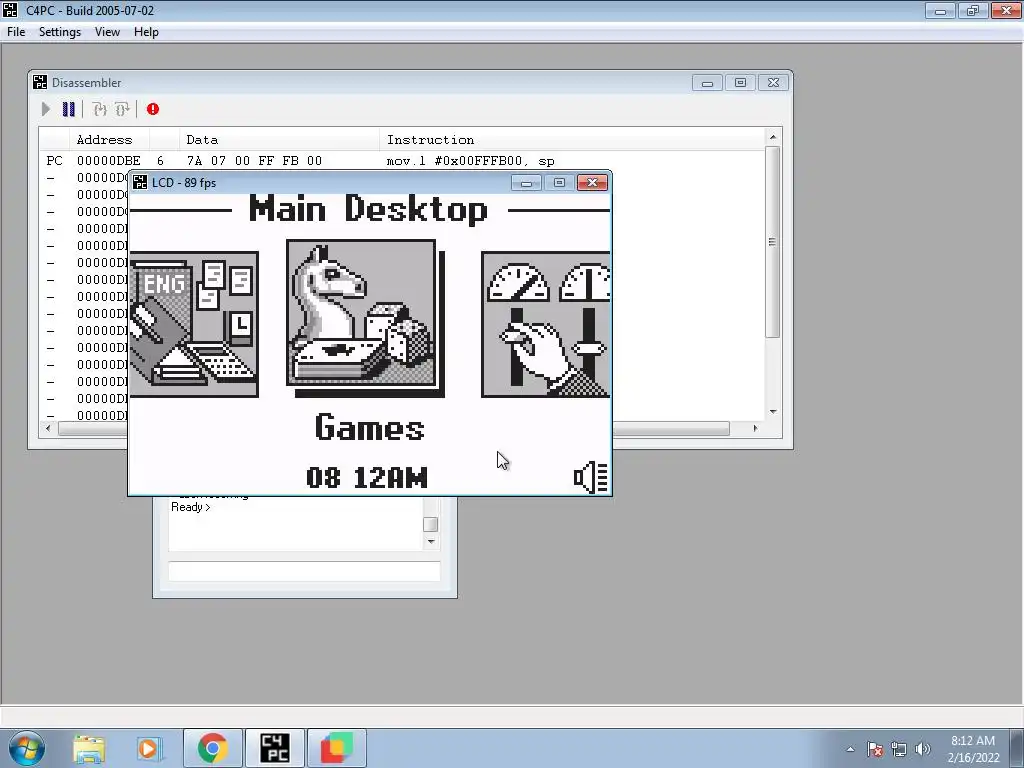Click the 08 12AM clock on LCD
Viewport: 1024px width, 768px height.
coord(366,477)
